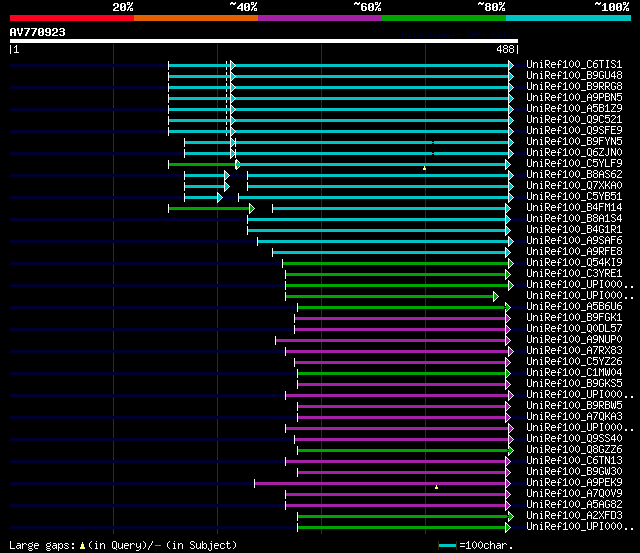Select the UniRef100_A9RFE8 label
This screenshot has width=640, height=553.
[574, 252]
